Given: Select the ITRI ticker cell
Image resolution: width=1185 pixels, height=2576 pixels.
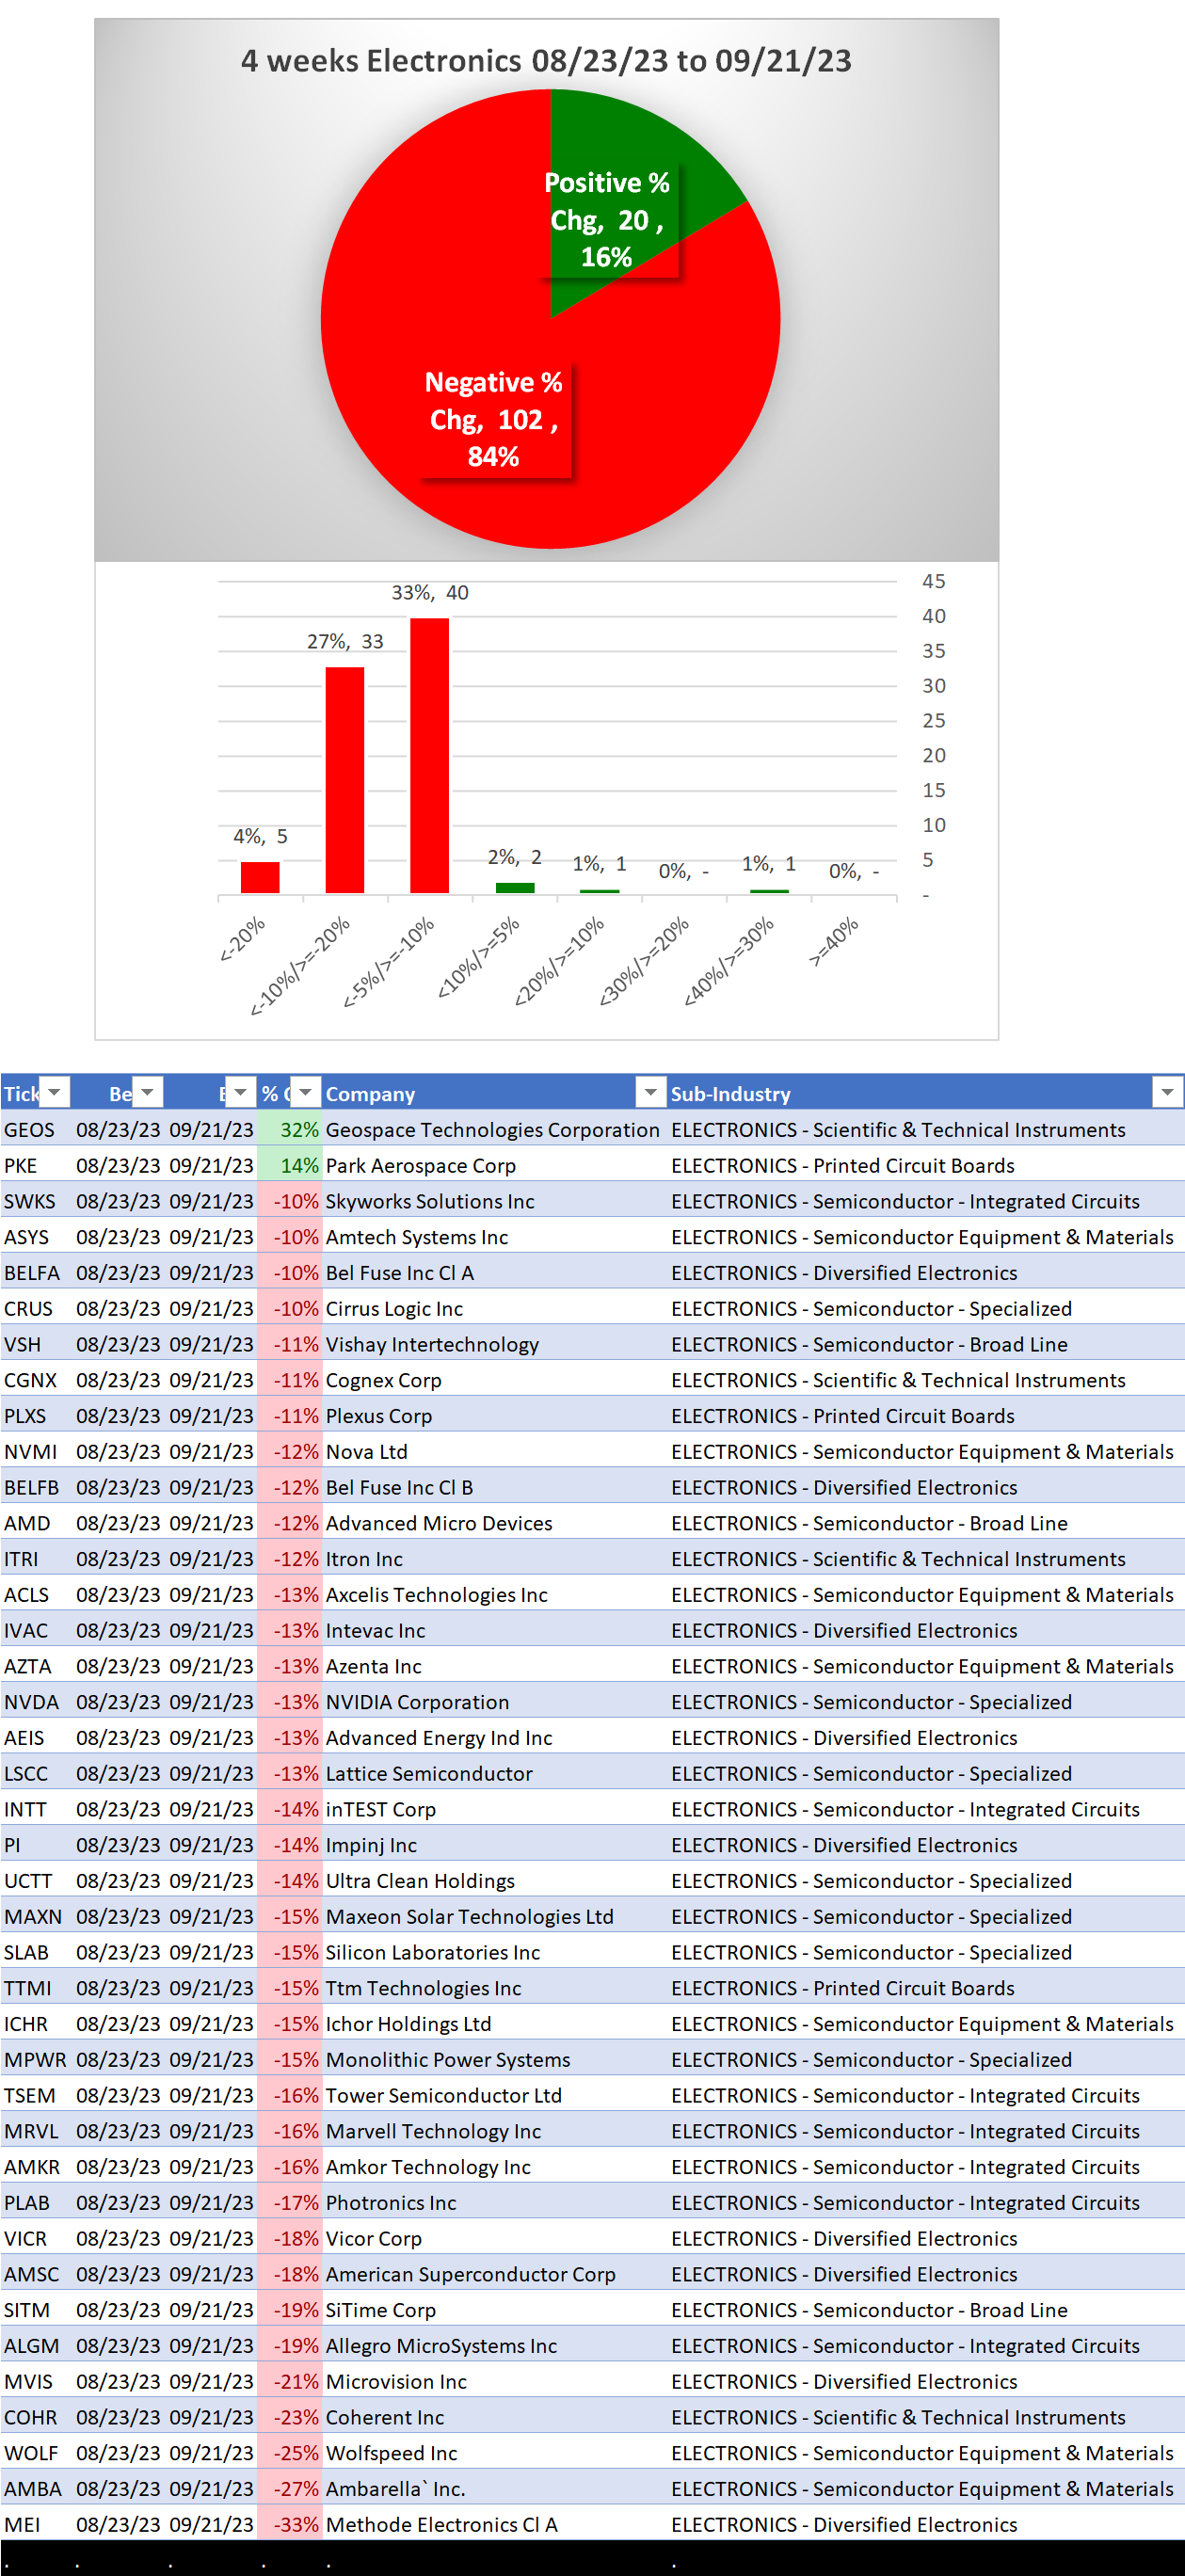Looking at the screenshot, I should [37, 1559].
